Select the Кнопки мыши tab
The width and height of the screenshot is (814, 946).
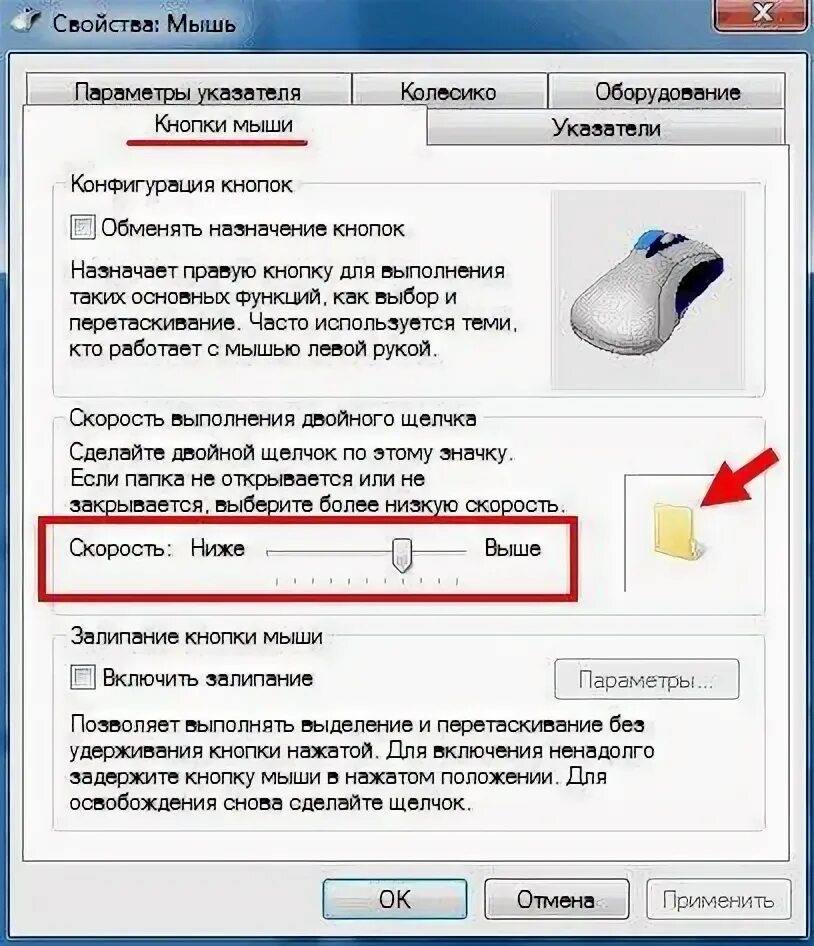224,124
